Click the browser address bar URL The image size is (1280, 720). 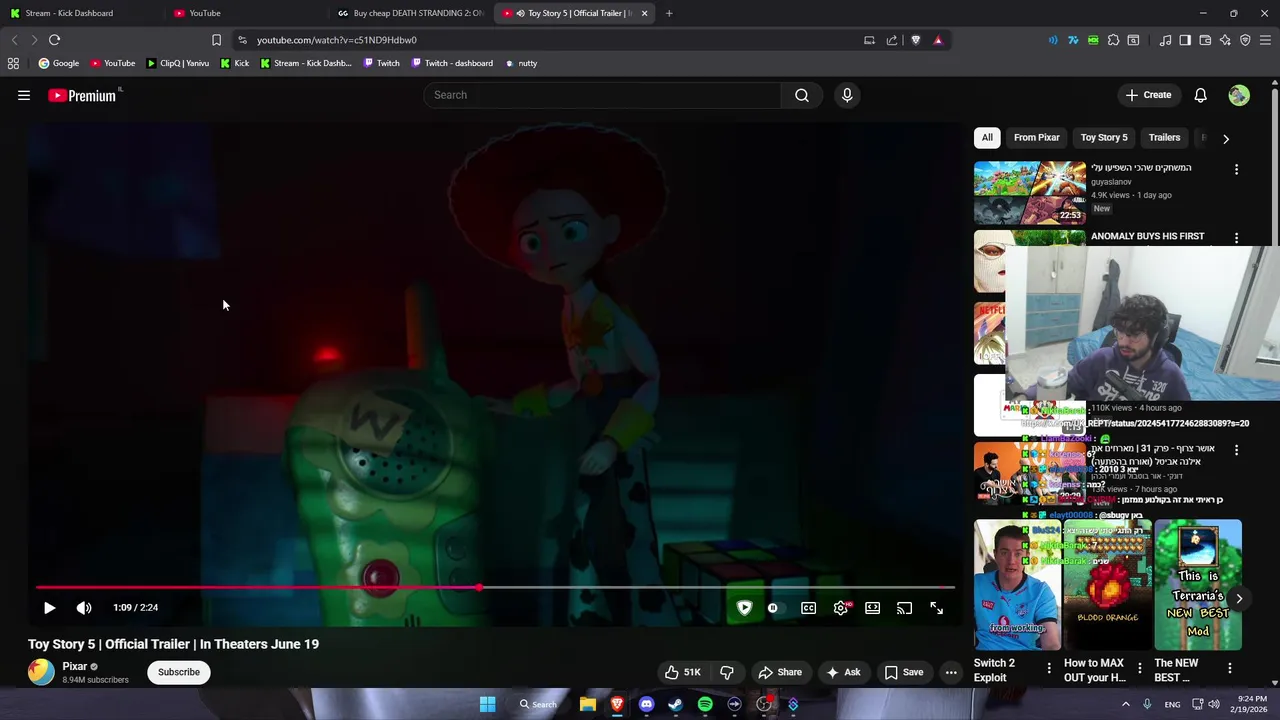point(336,40)
